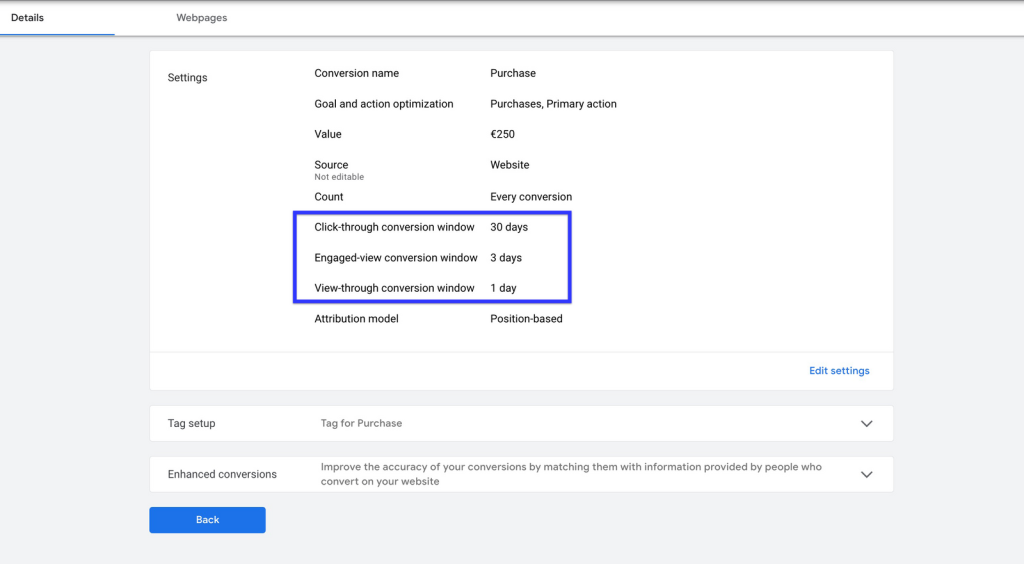Select the €250 value
The height and width of the screenshot is (564, 1024).
tap(502, 134)
